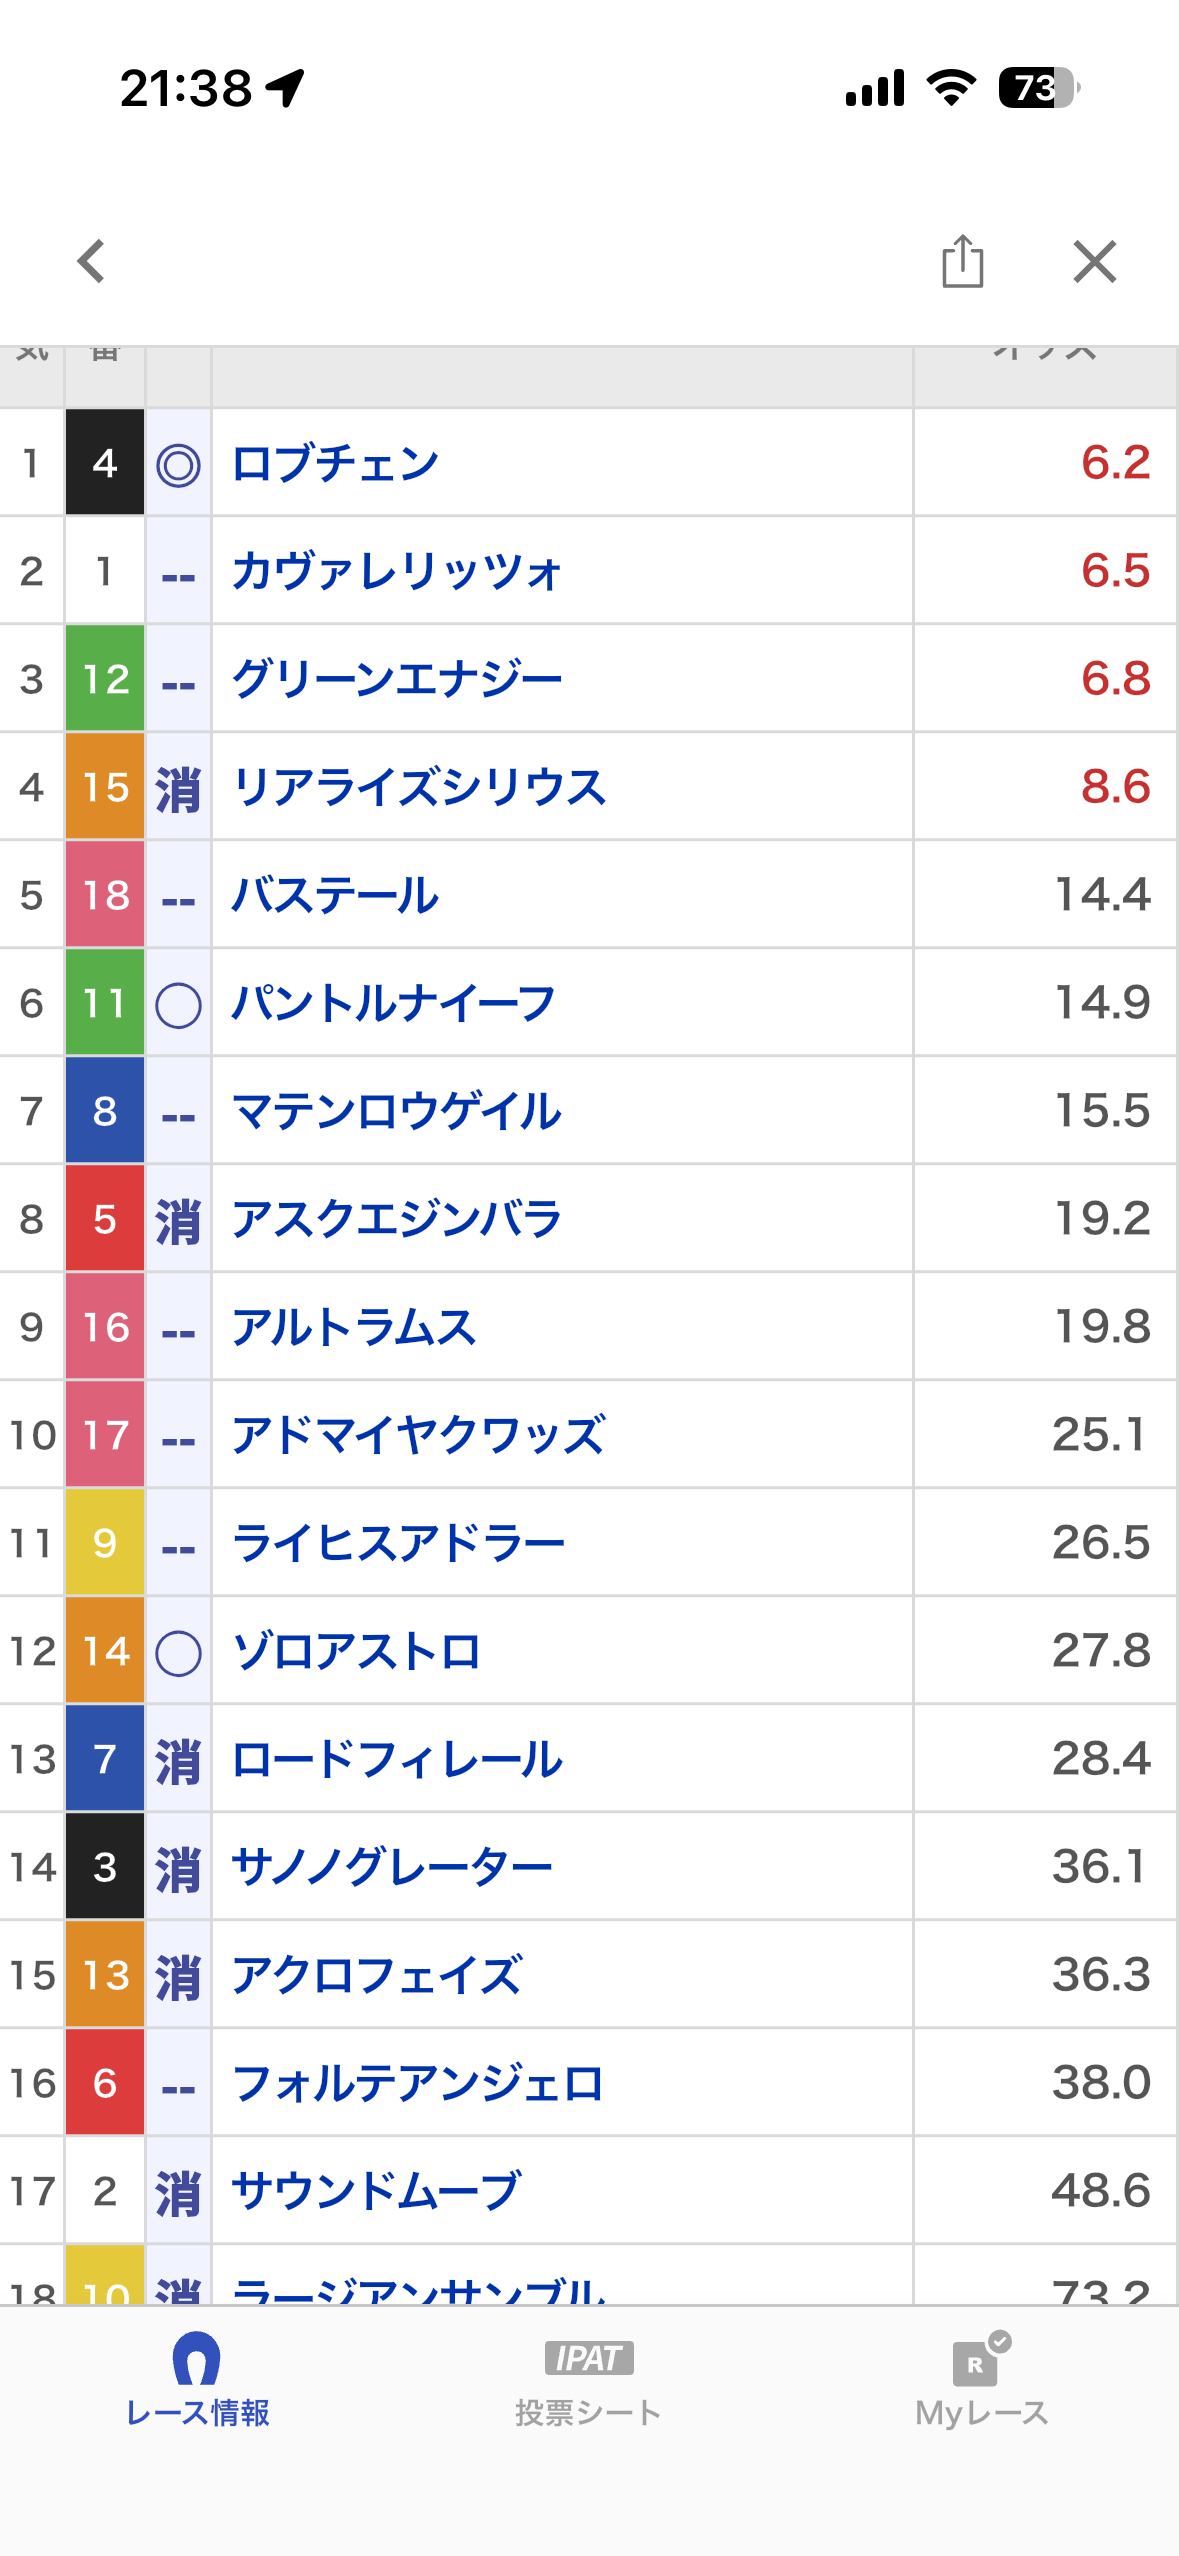The image size is (1179, 2556).
Task: Toggle the circle mark for パントルナイーフ
Action: point(178,1005)
